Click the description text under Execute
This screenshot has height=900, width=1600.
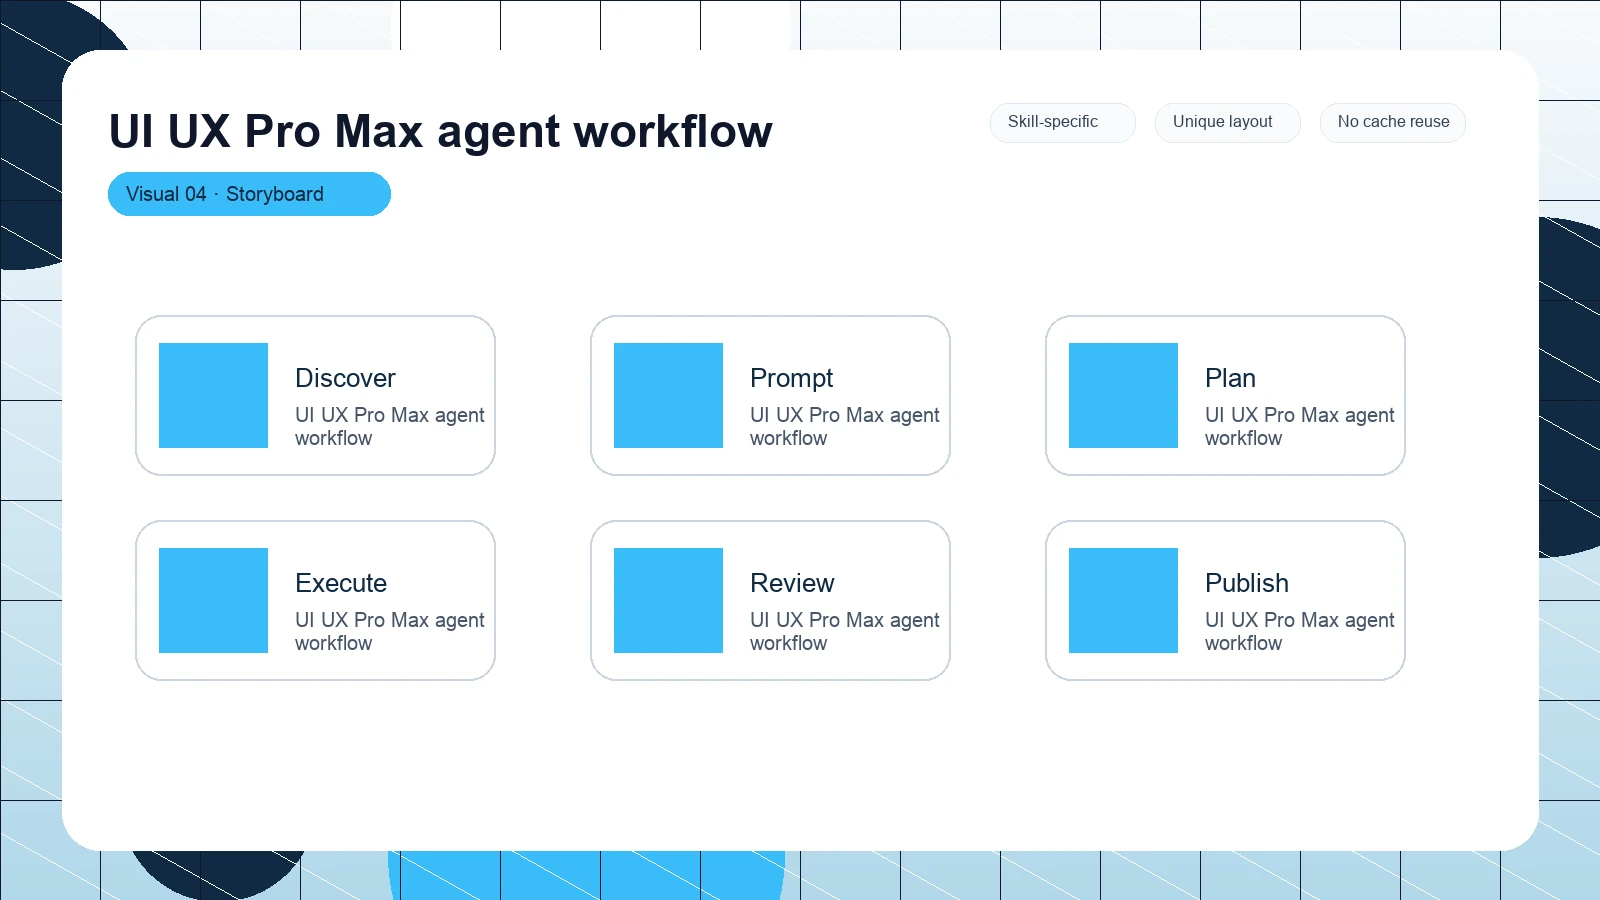click(389, 631)
